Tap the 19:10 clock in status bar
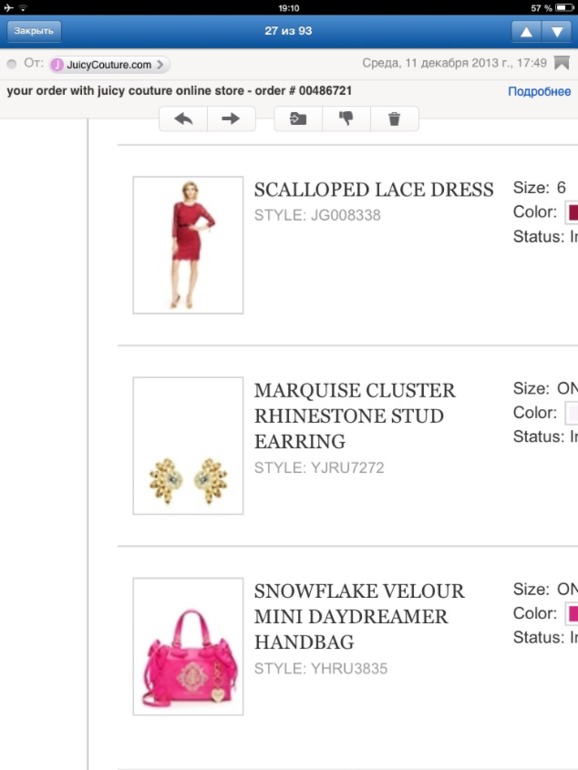578x770 pixels. [x=289, y=8]
